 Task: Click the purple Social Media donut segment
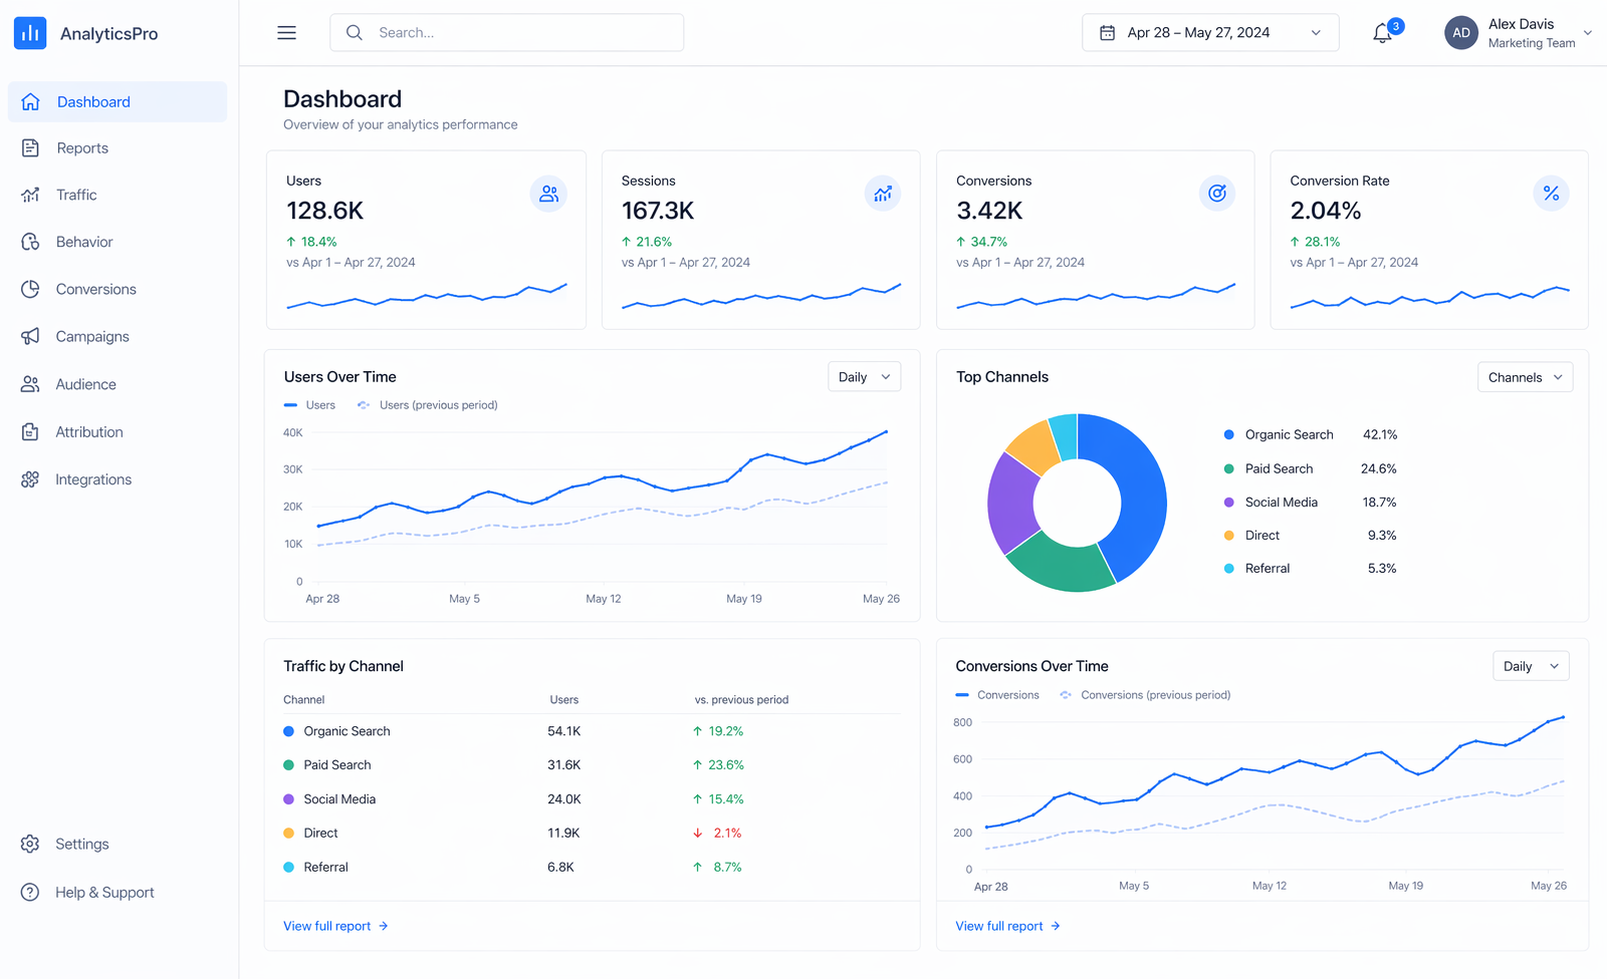1010,503
